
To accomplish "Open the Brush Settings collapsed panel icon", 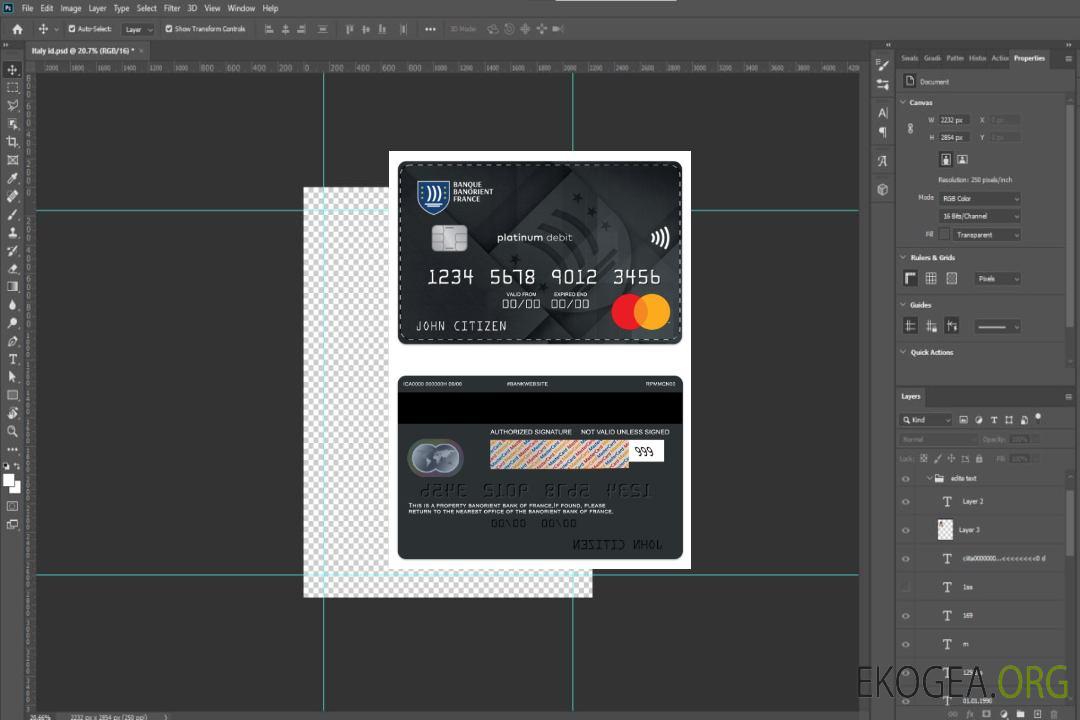I will click(882, 65).
